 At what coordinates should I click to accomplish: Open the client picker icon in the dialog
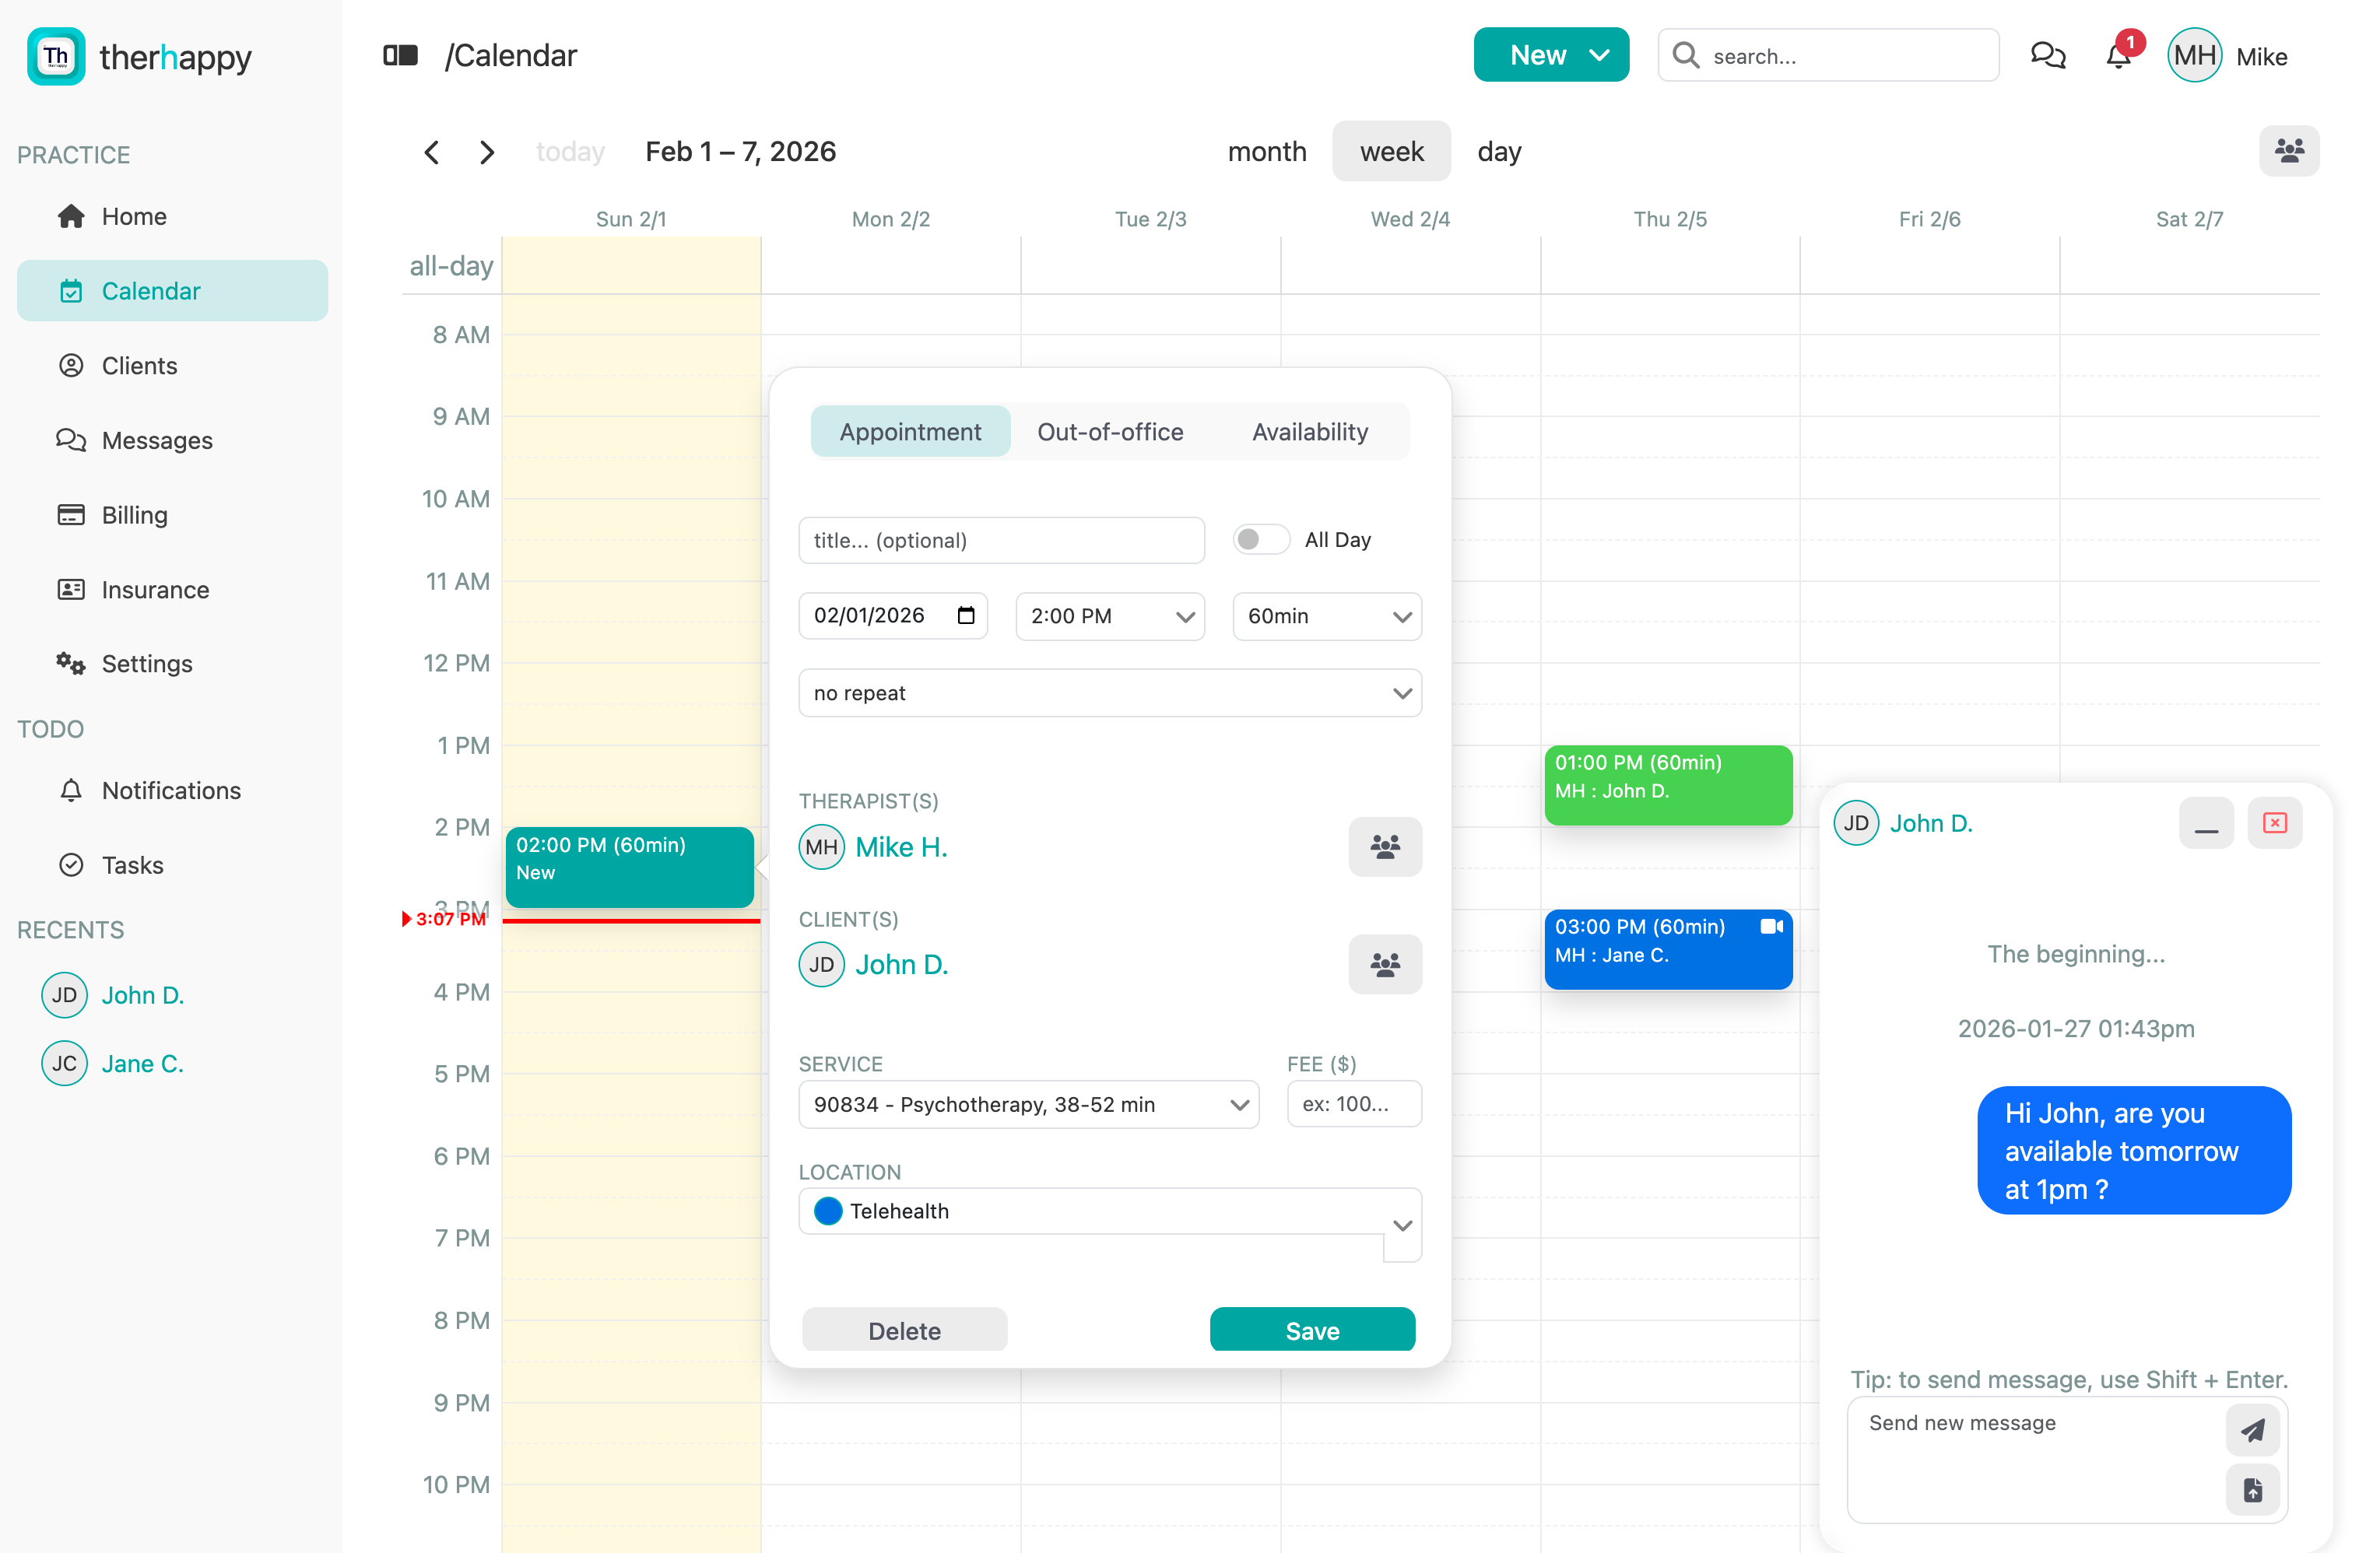tap(1385, 964)
